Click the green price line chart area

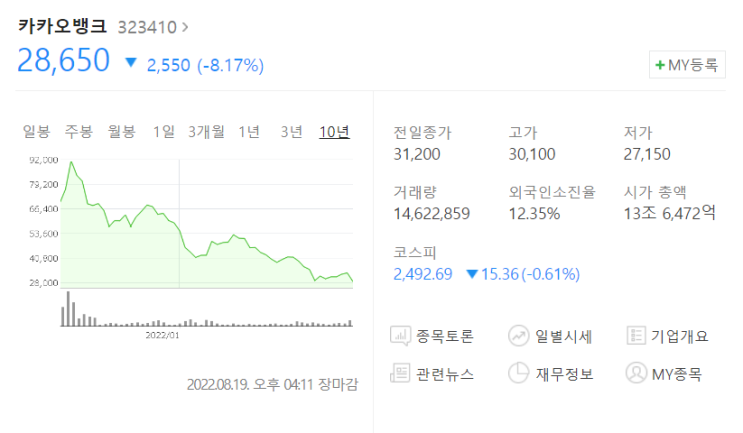click(x=207, y=224)
